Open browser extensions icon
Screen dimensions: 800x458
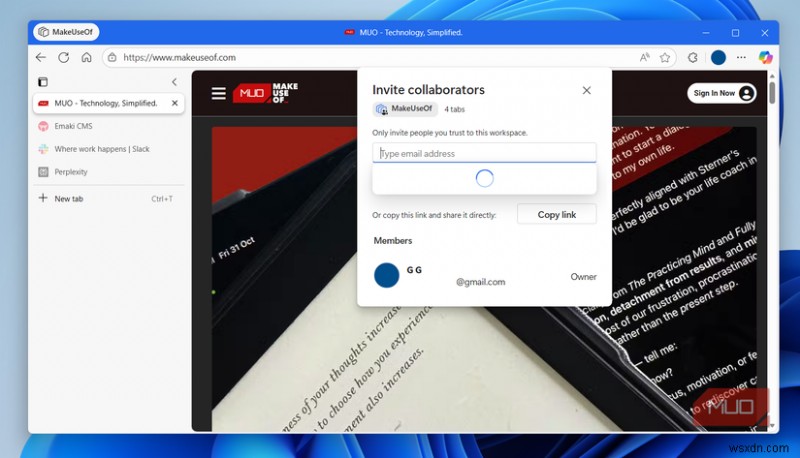693,58
